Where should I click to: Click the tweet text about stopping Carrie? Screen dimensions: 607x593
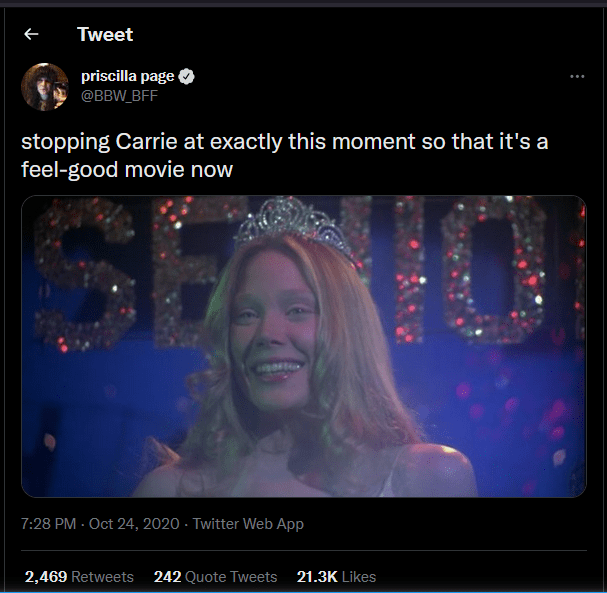(x=284, y=142)
